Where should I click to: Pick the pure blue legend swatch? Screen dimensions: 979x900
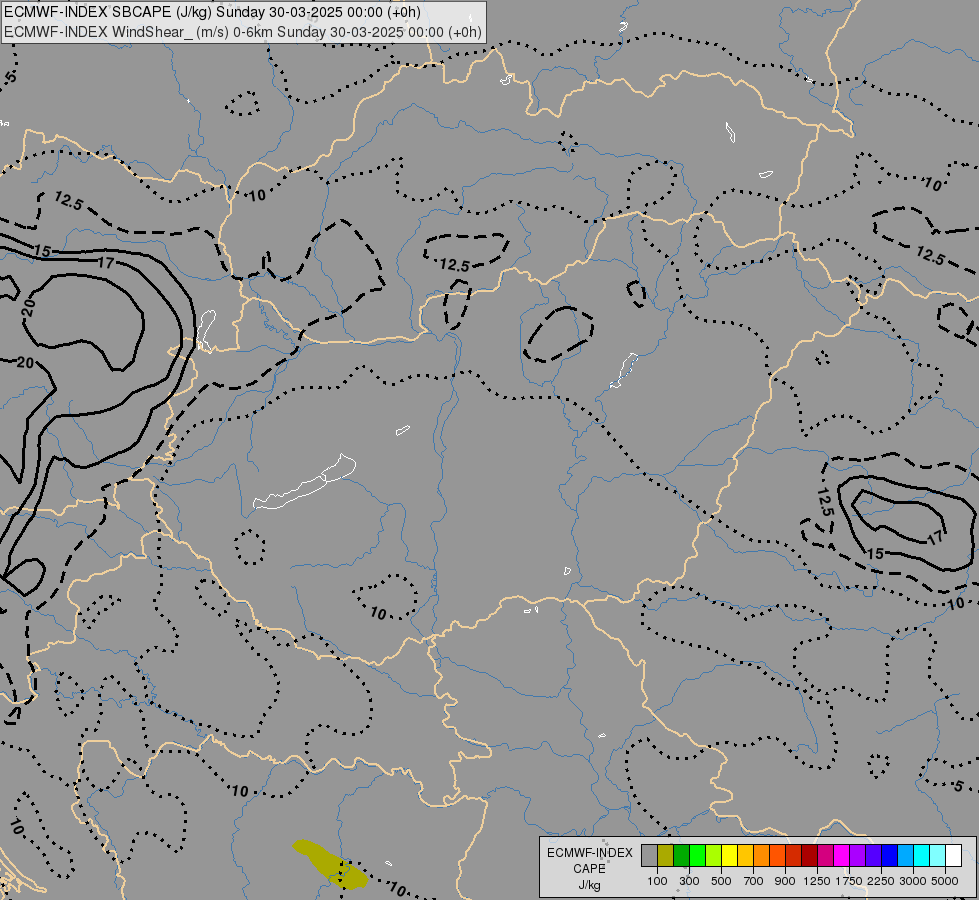pyautogui.click(x=889, y=855)
